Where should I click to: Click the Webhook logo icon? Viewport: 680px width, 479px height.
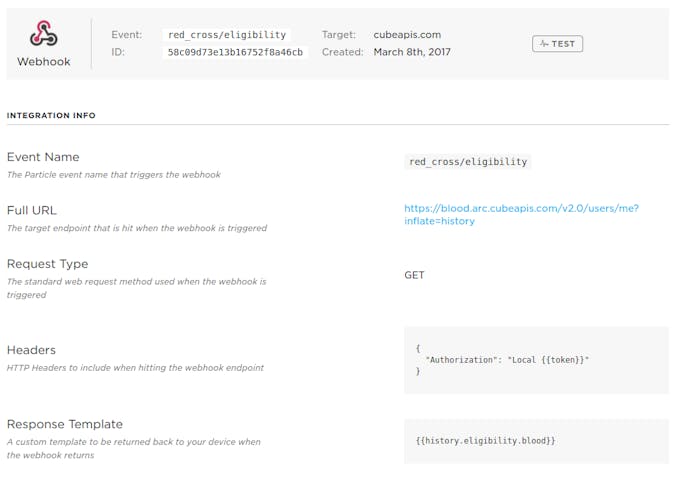click(43, 34)
